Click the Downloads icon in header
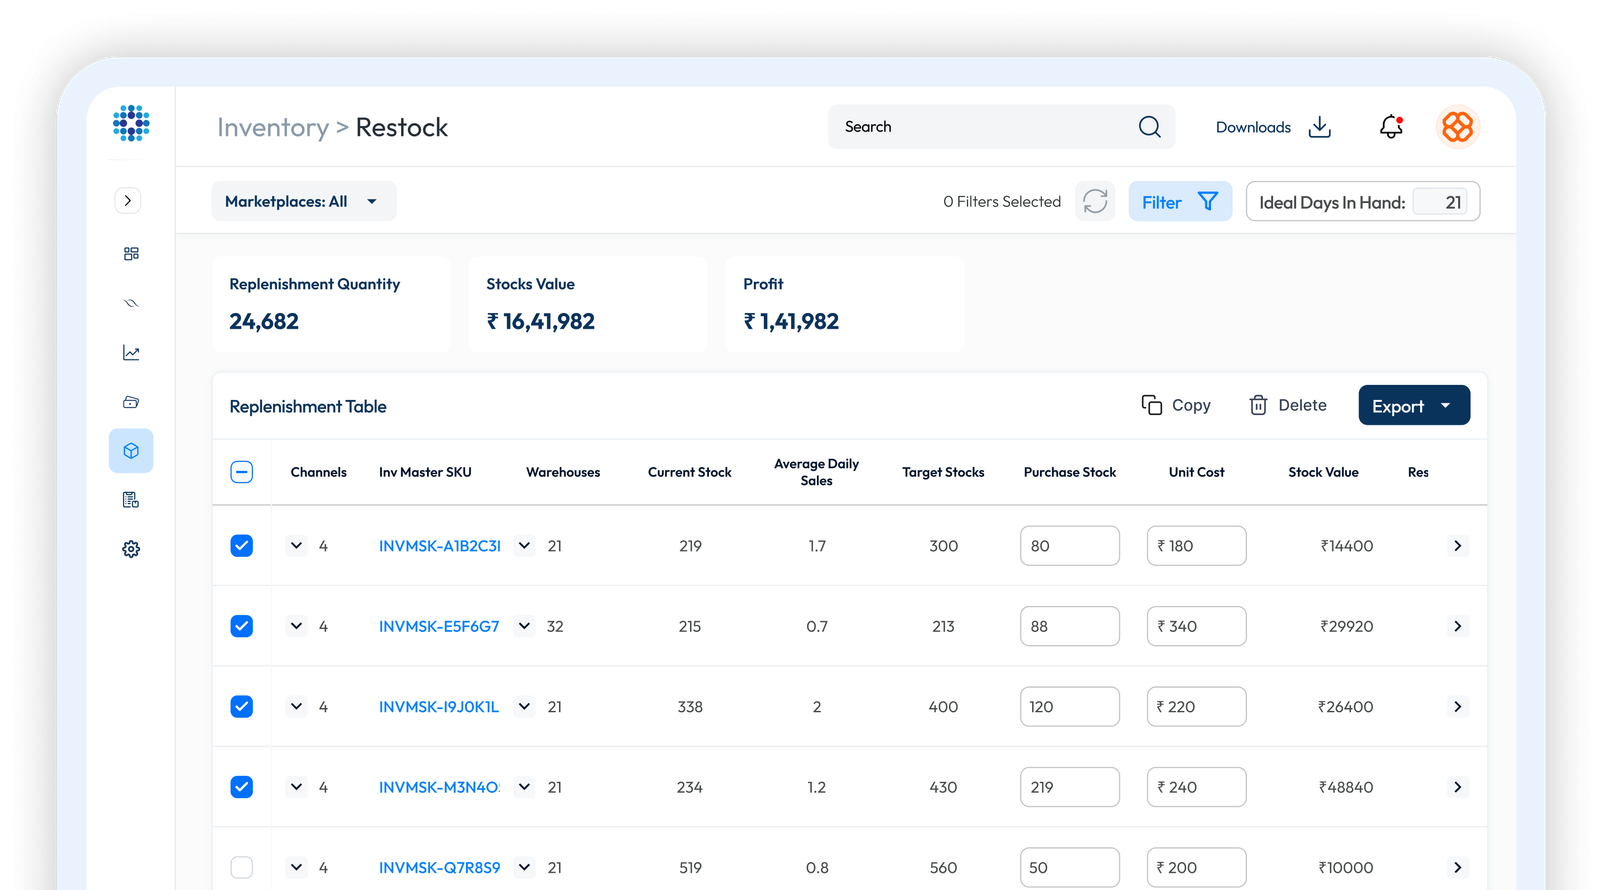This screenshot has height=890, width=1600. (1320, 127)
